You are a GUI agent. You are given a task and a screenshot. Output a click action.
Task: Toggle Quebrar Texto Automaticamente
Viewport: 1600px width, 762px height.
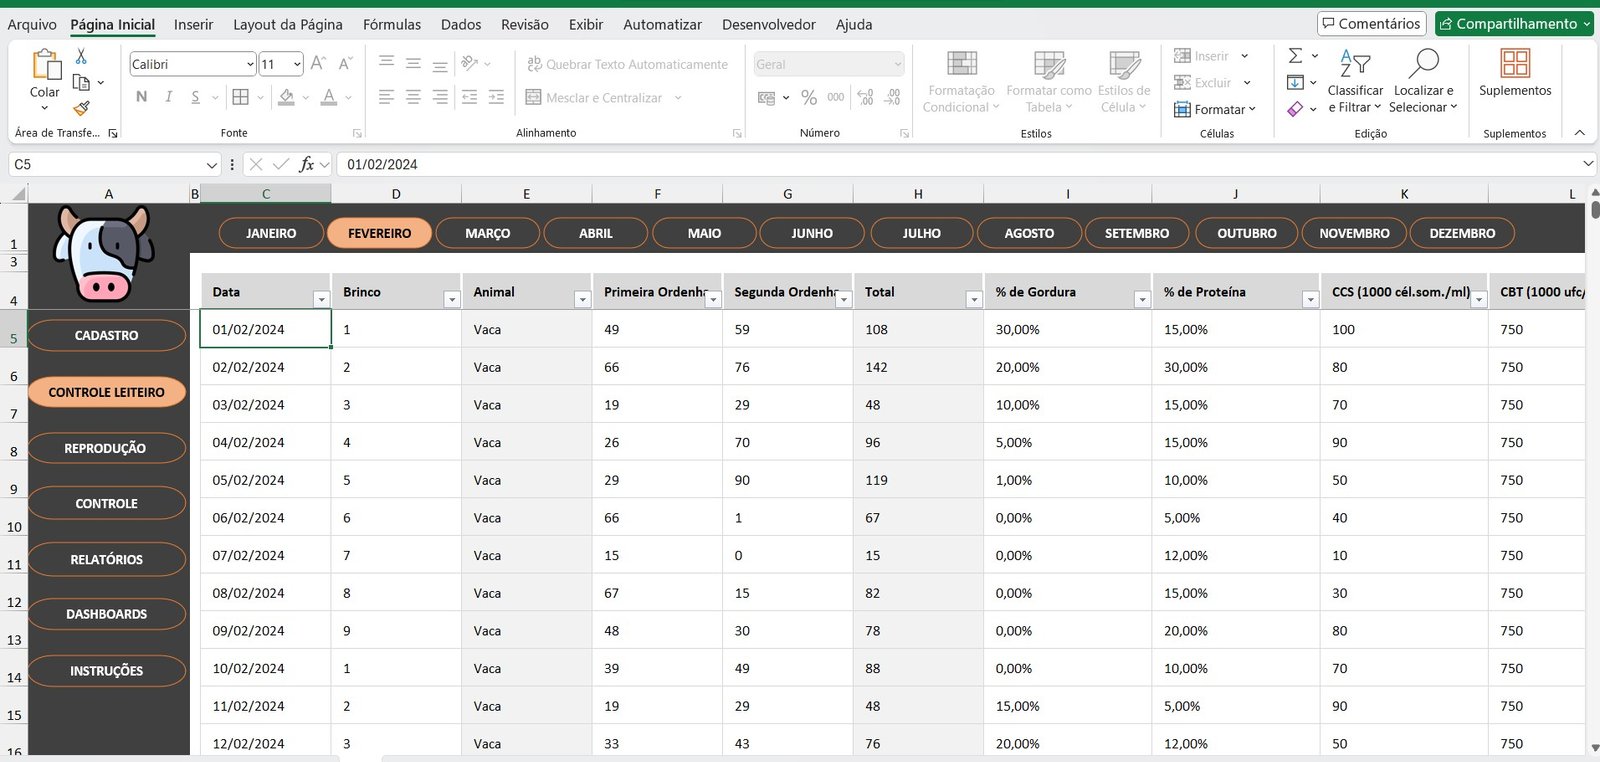[x=627, y=64]
